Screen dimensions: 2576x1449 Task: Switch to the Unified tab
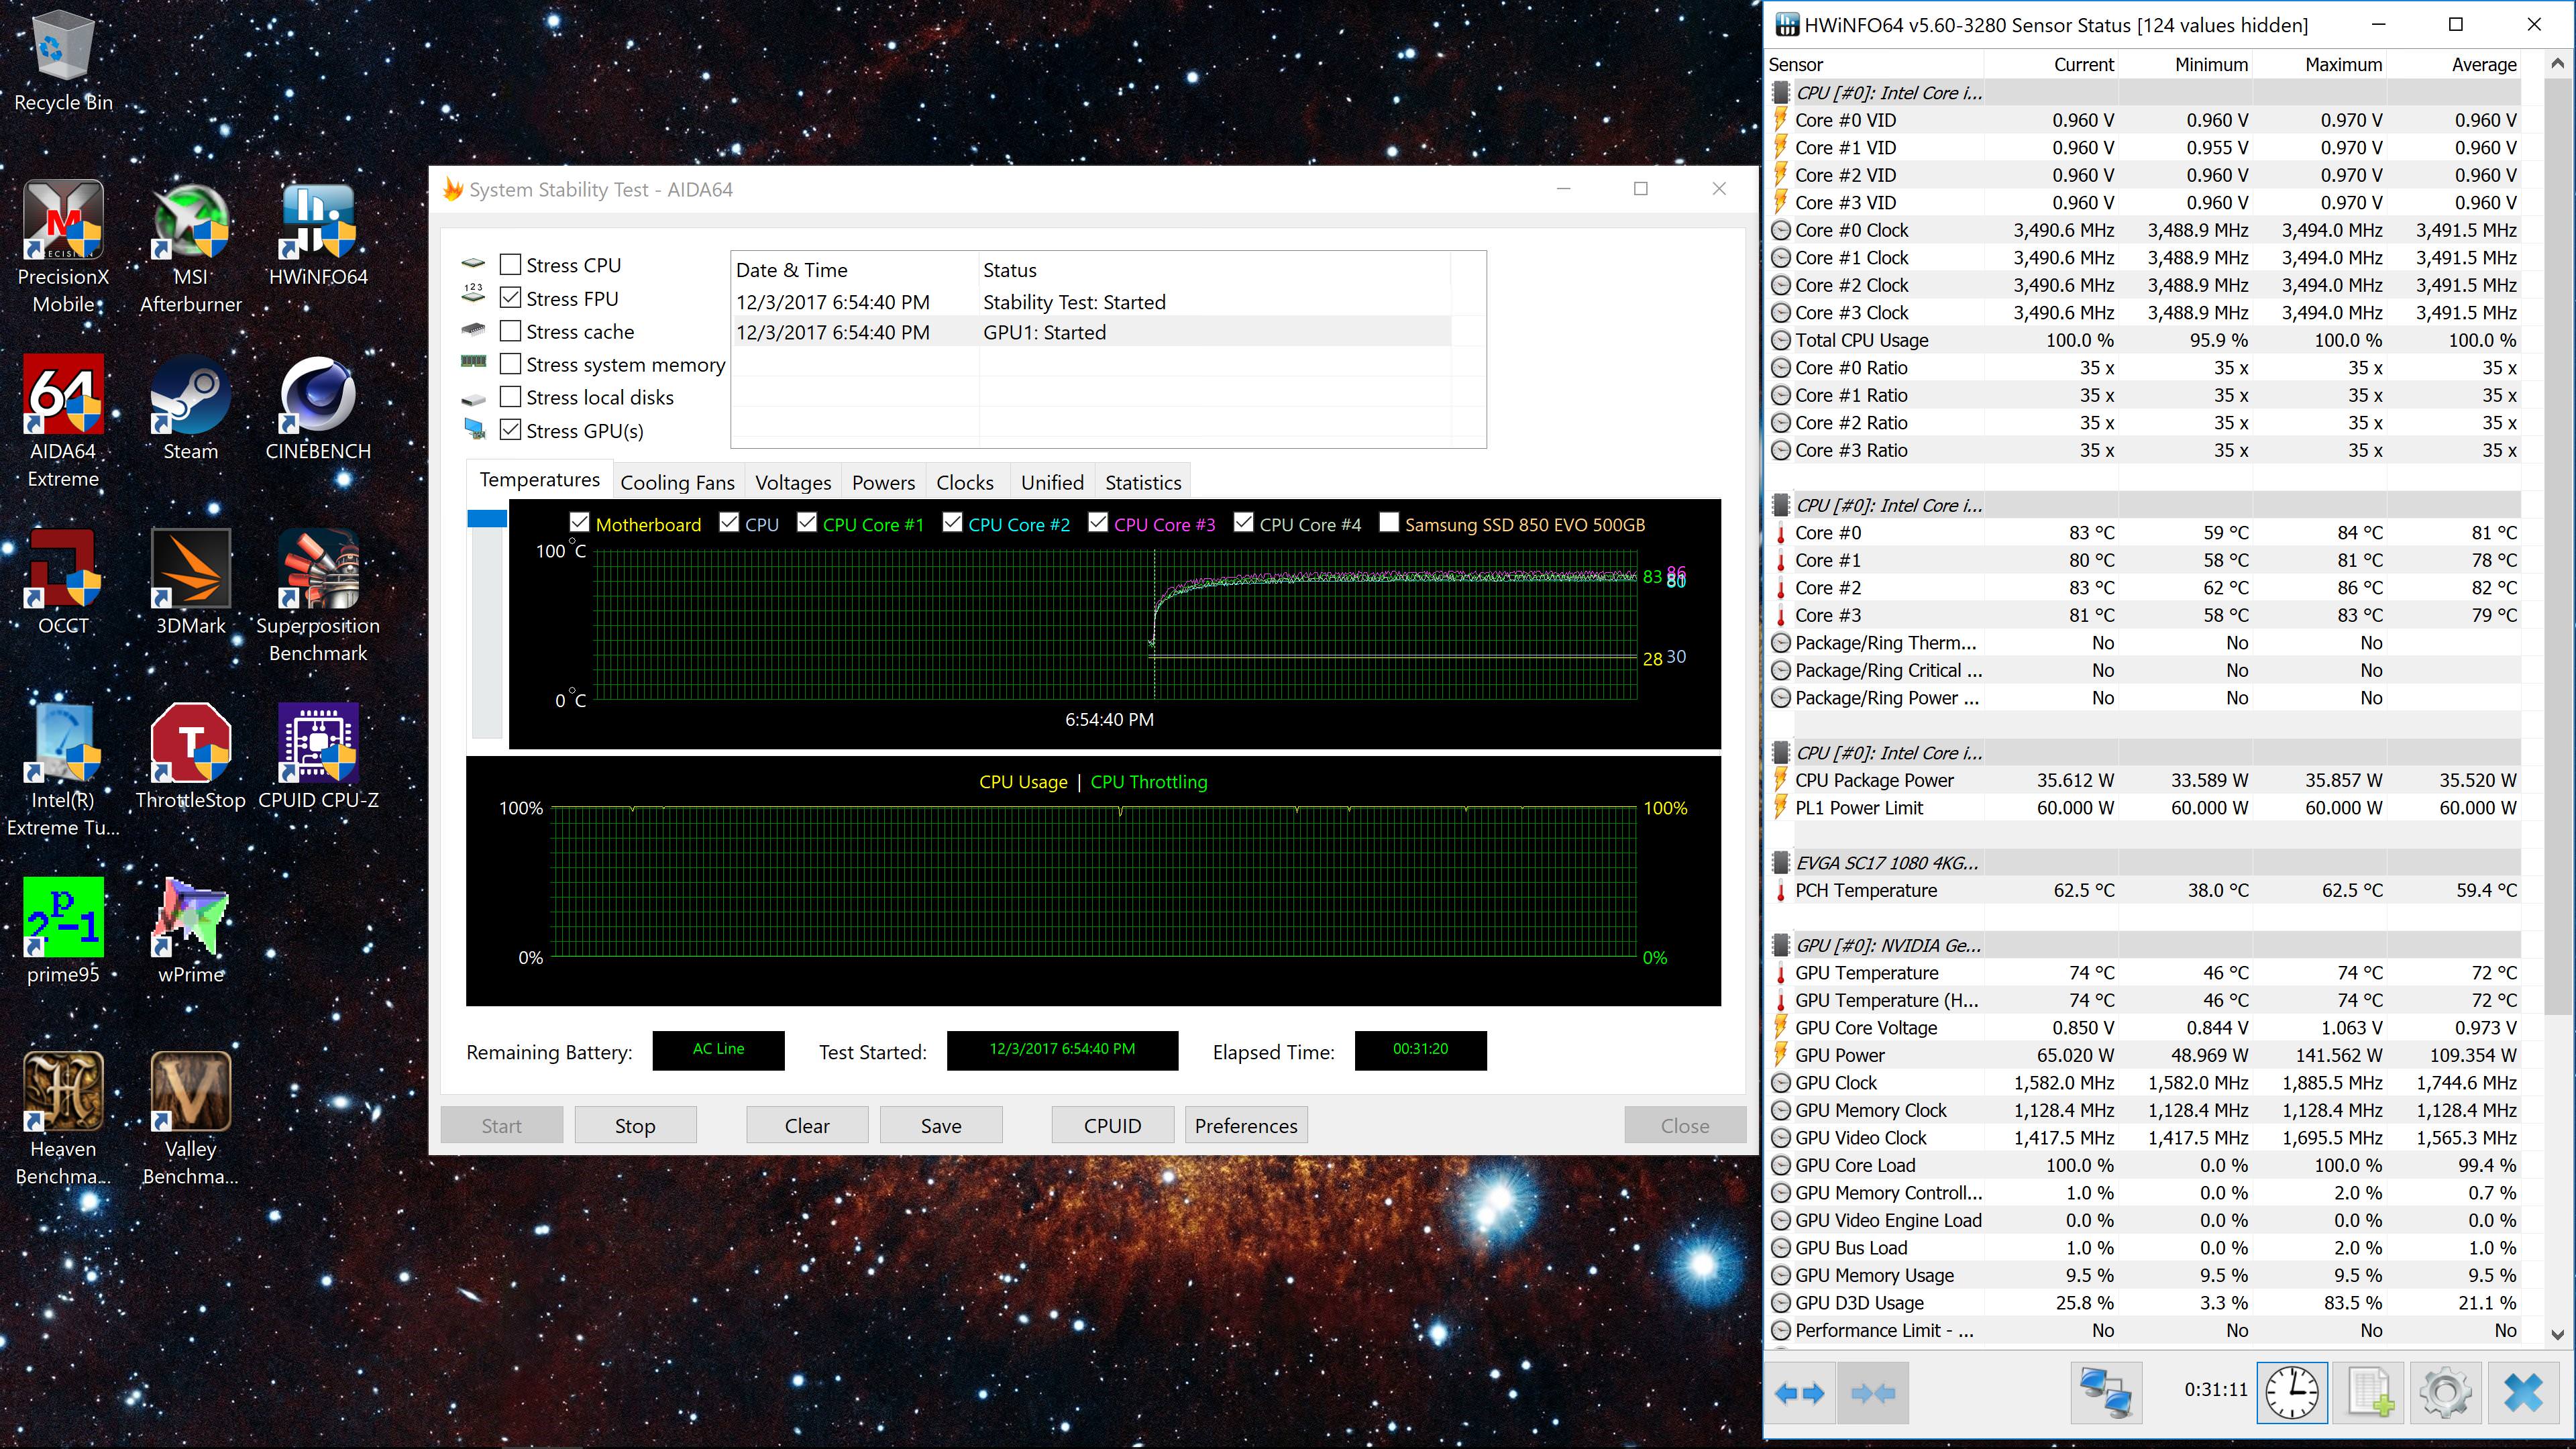1052,482
